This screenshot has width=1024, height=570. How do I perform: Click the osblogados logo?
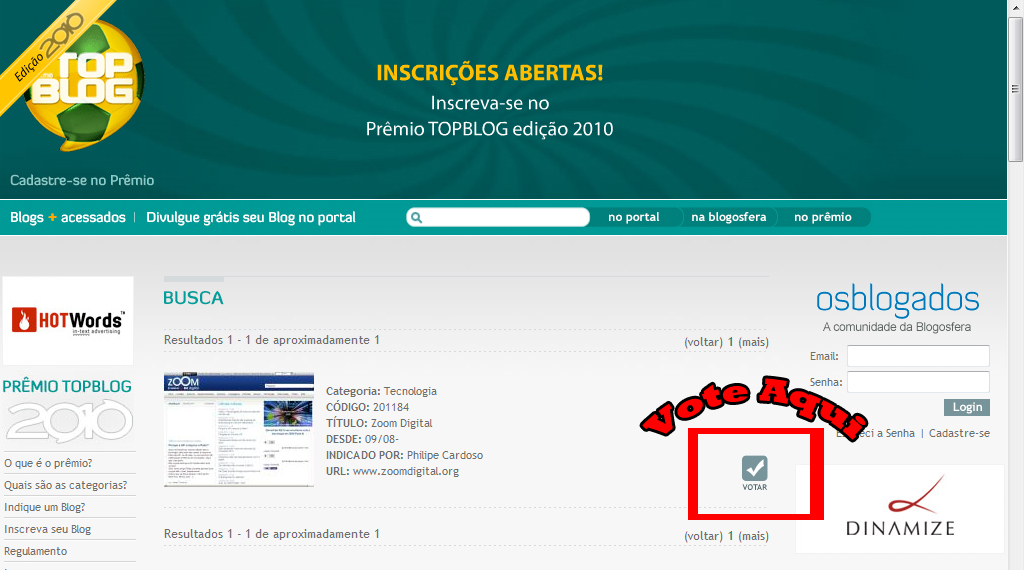pos(897,300)
